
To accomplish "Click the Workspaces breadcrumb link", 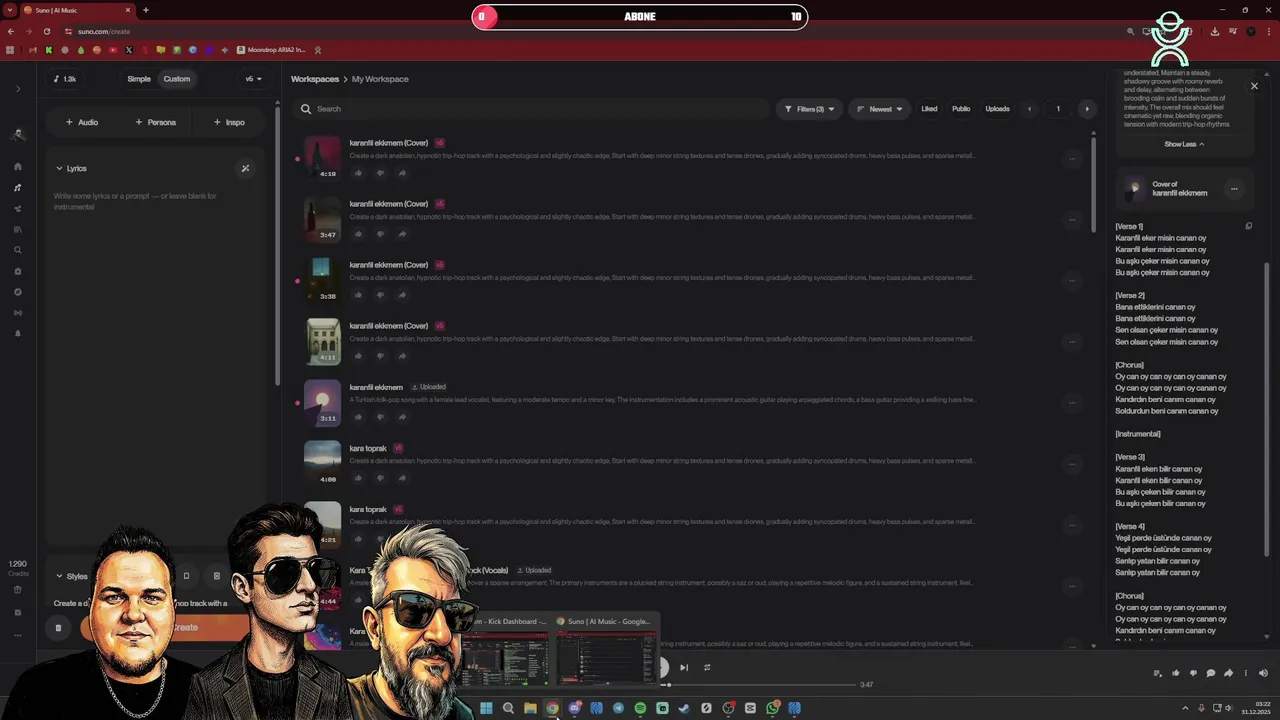I will click(315, 79).
